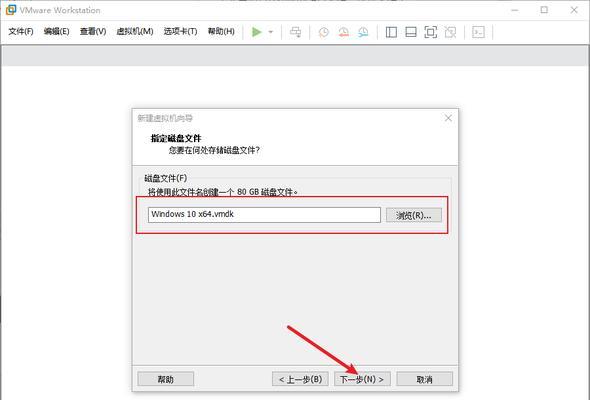590x400 pixels.
Task: Open the 文件(F) menu
Action: point(21,31)
